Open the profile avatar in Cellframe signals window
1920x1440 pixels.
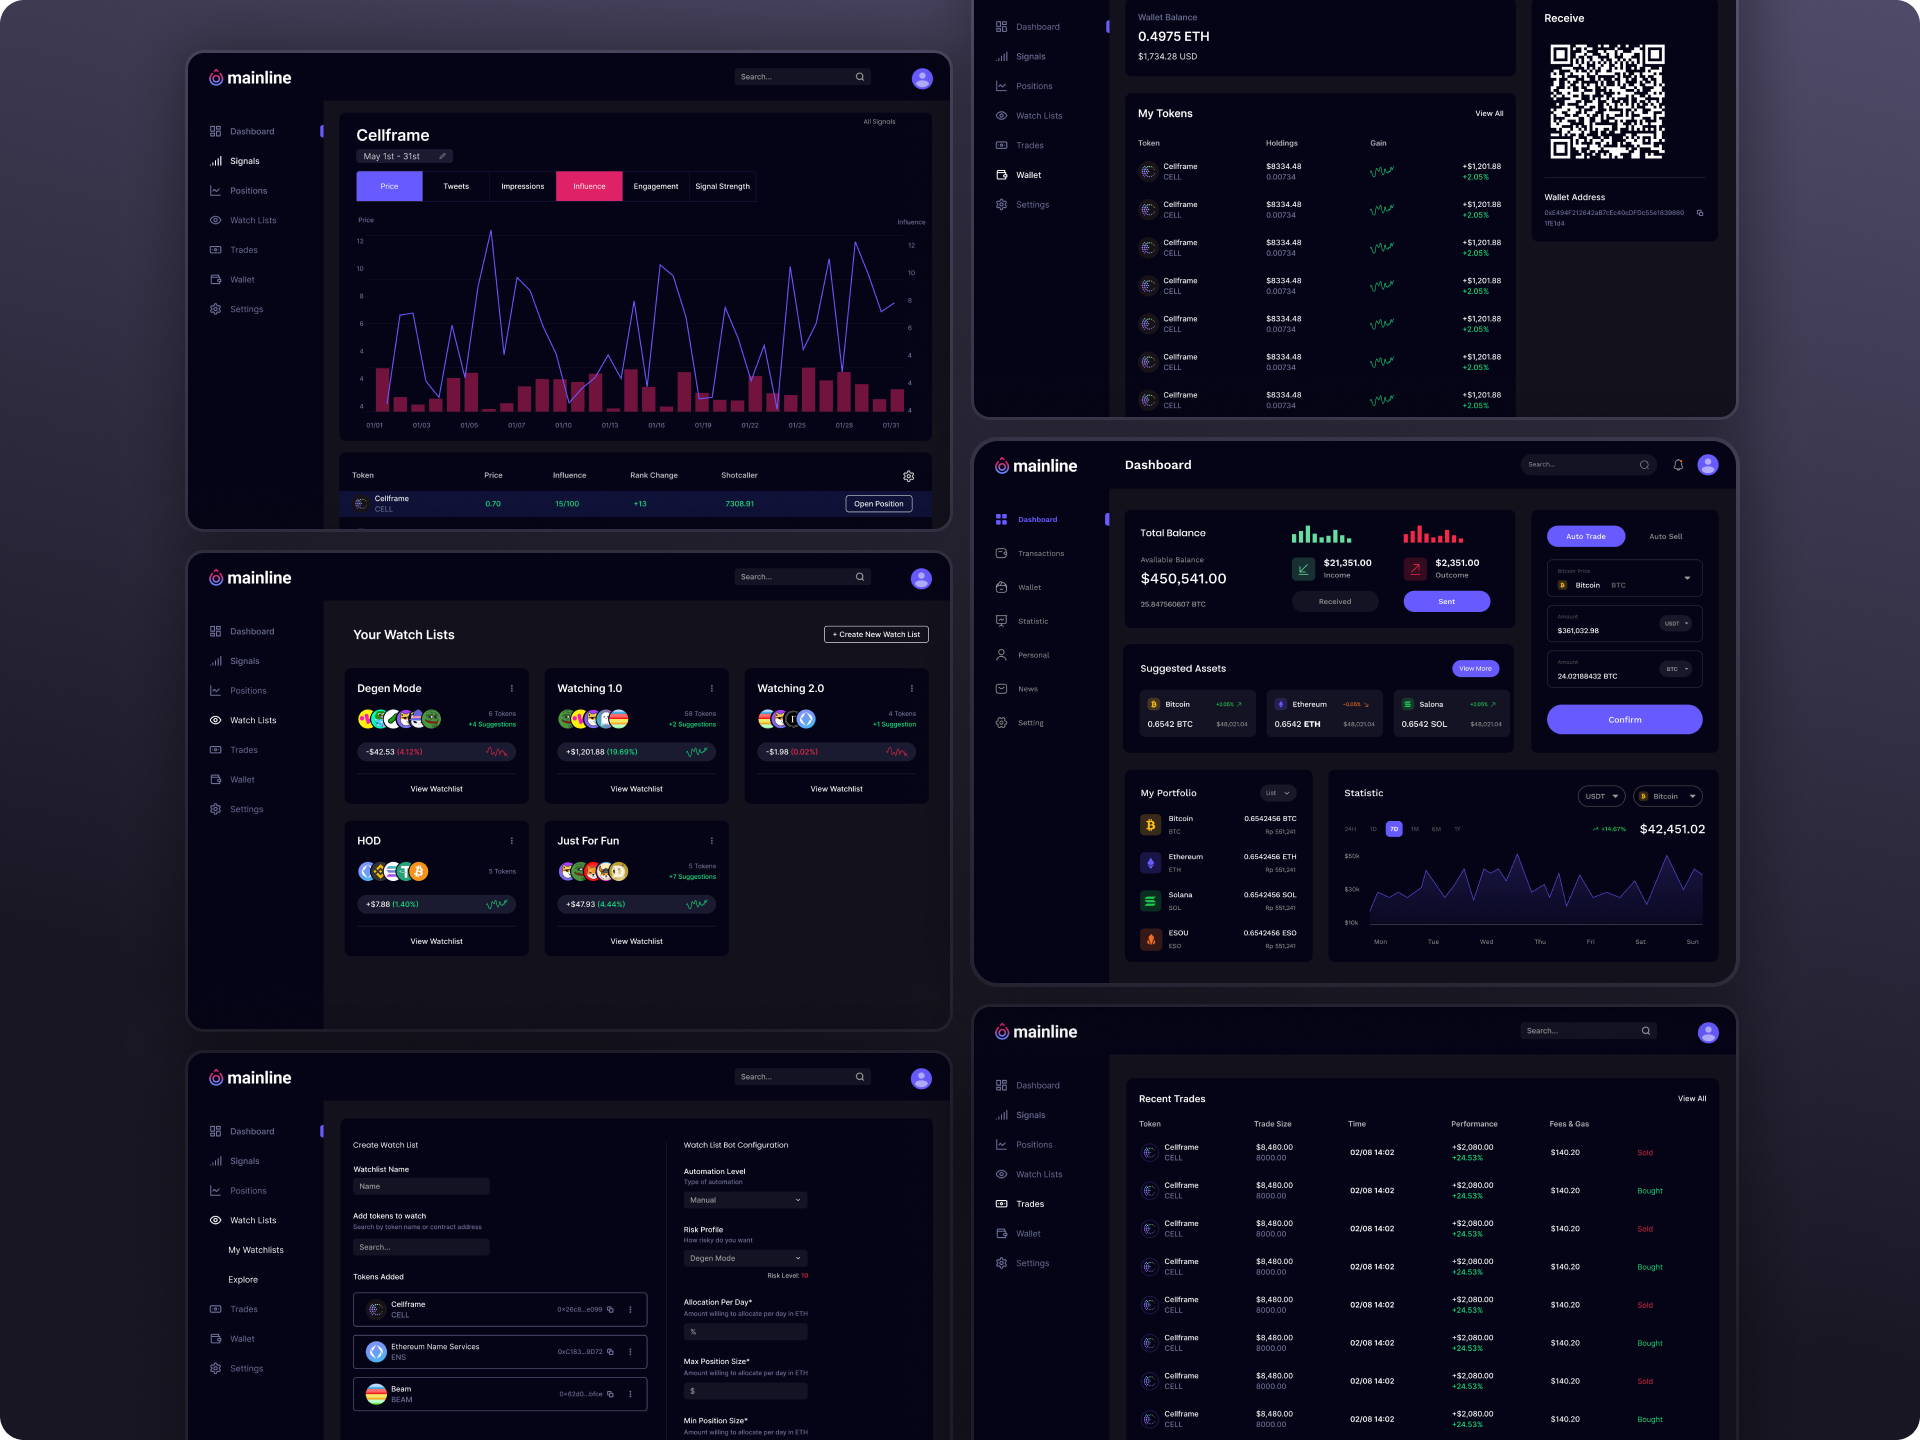coord(922,78)
